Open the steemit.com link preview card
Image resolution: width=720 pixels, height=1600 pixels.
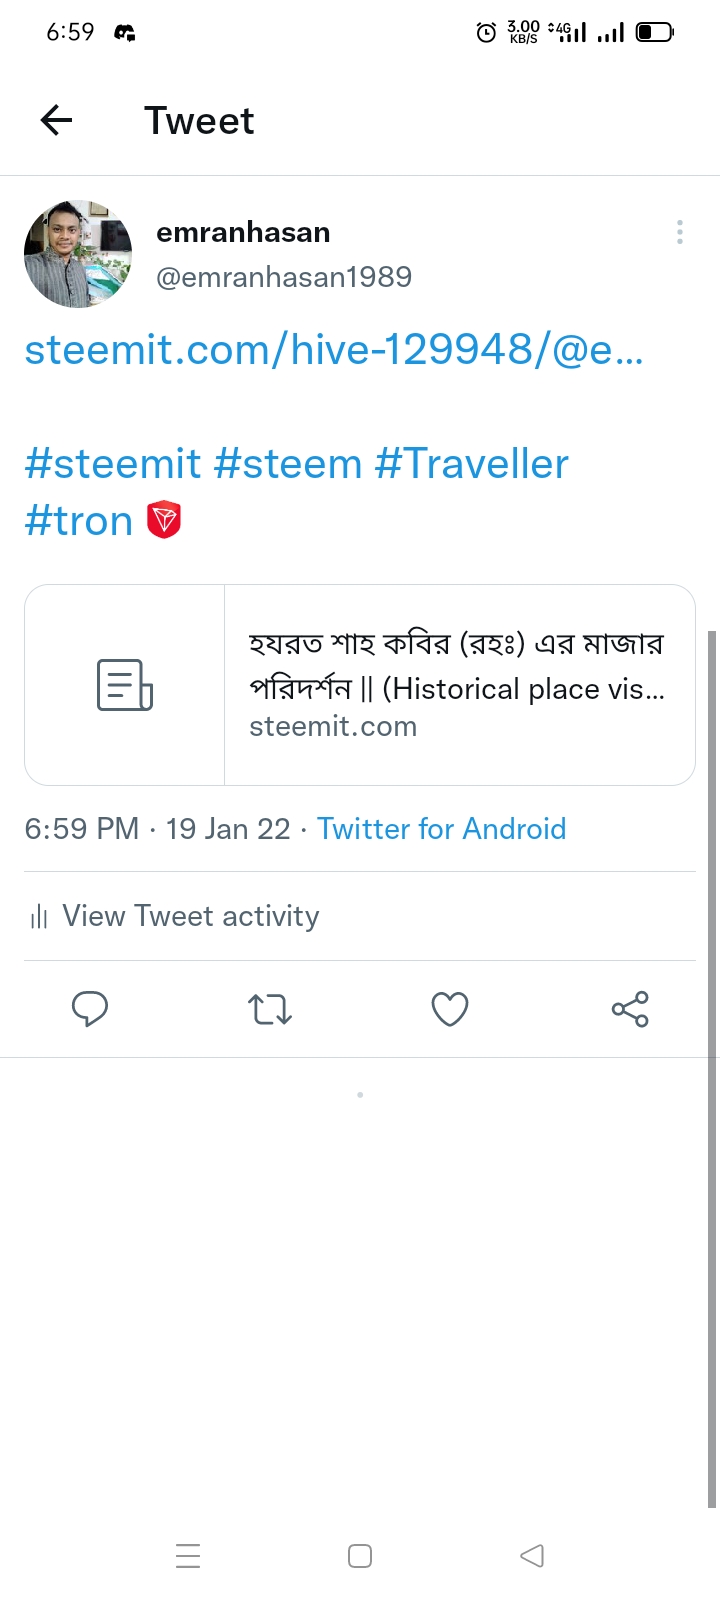(x=360, y=685)
